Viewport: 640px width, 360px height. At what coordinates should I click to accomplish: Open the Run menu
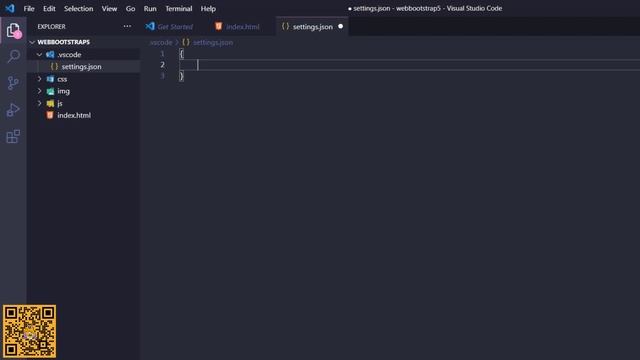point(150,9)
